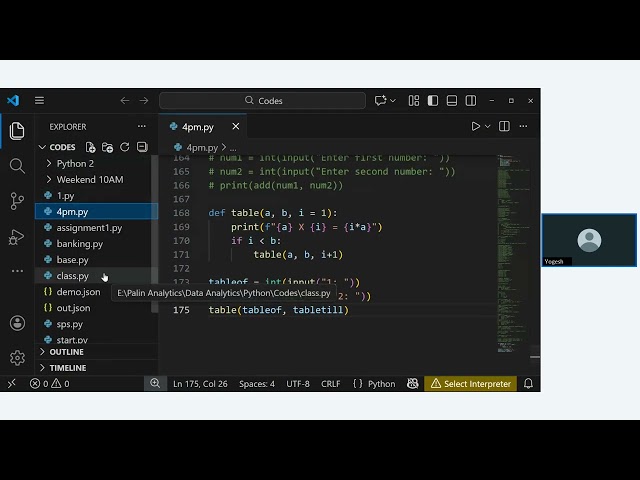Click the Explorer vertical scrollbar
Screen dimensions: 640x480
coord(154,233)
